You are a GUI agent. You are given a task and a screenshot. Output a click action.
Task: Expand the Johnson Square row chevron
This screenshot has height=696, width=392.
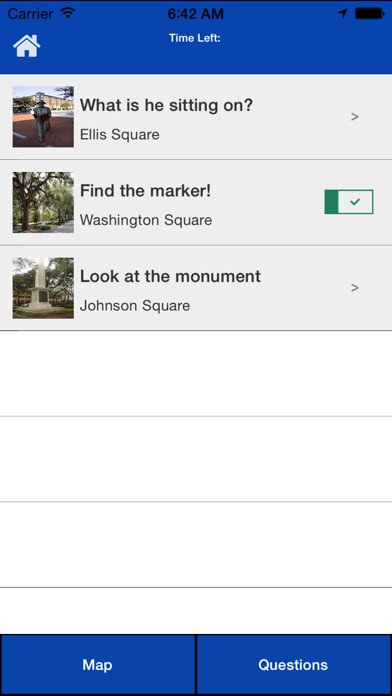354,288
